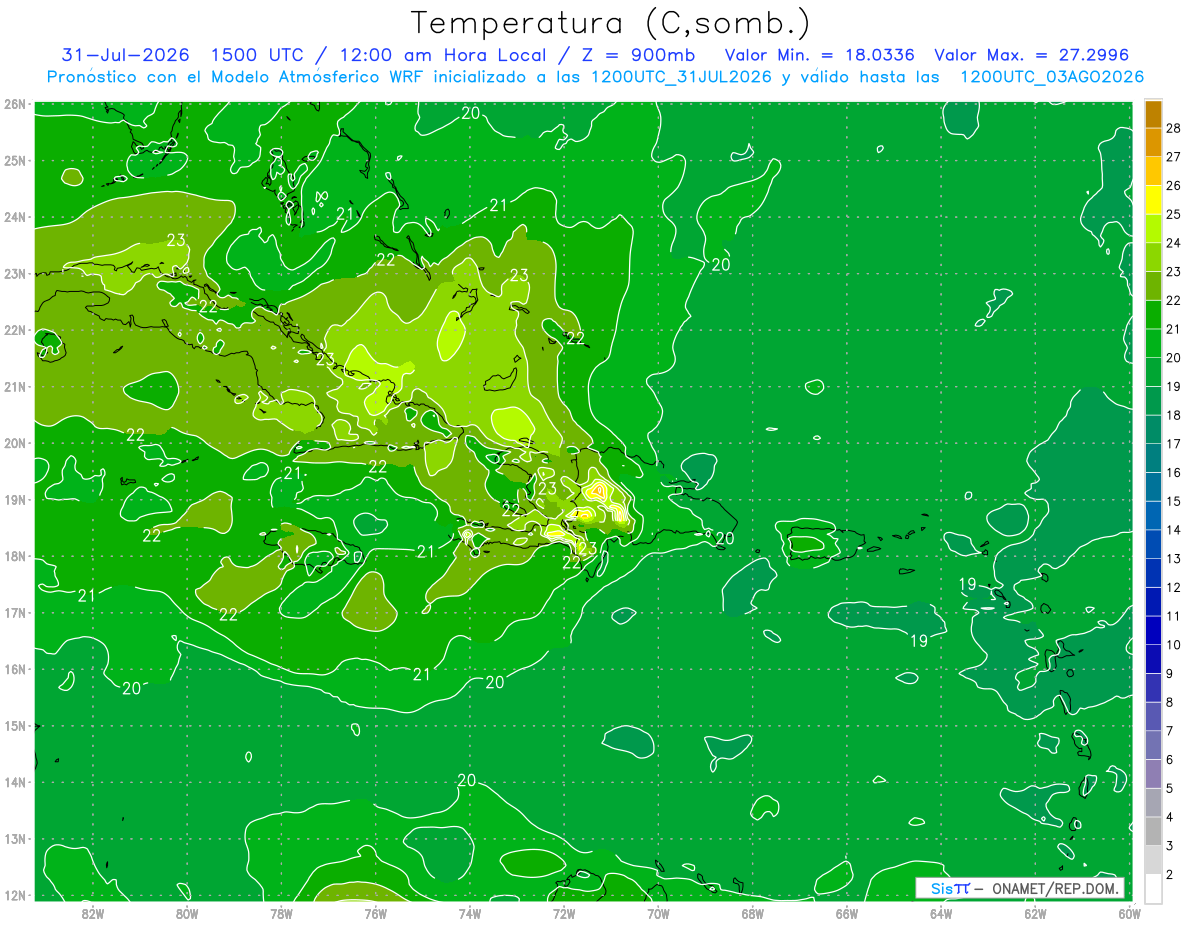Image resolution: width=1200 pixels, height=927 pixels.
Task: Click the "72W" longitude axis label
Action: point(564,913)
